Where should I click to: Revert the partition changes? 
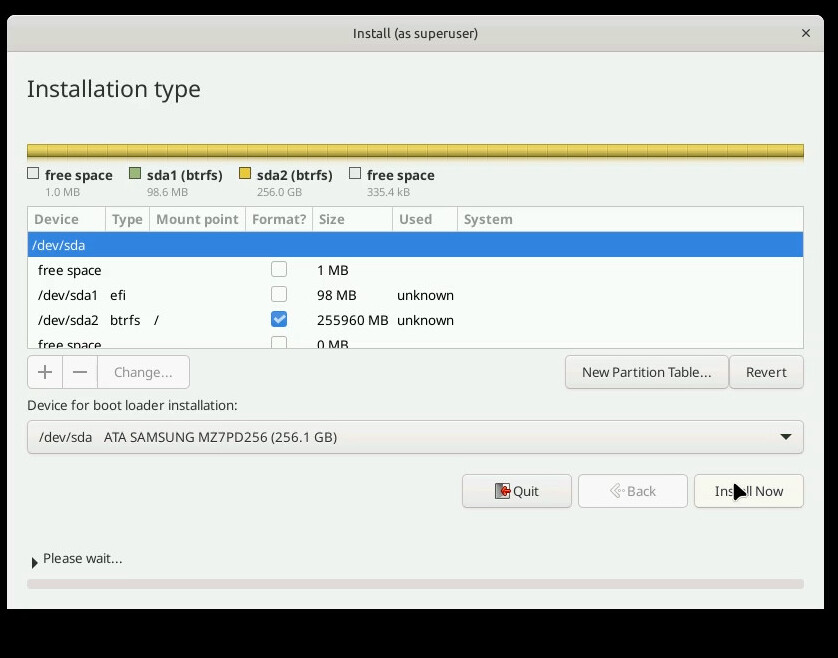pos(766,372)
